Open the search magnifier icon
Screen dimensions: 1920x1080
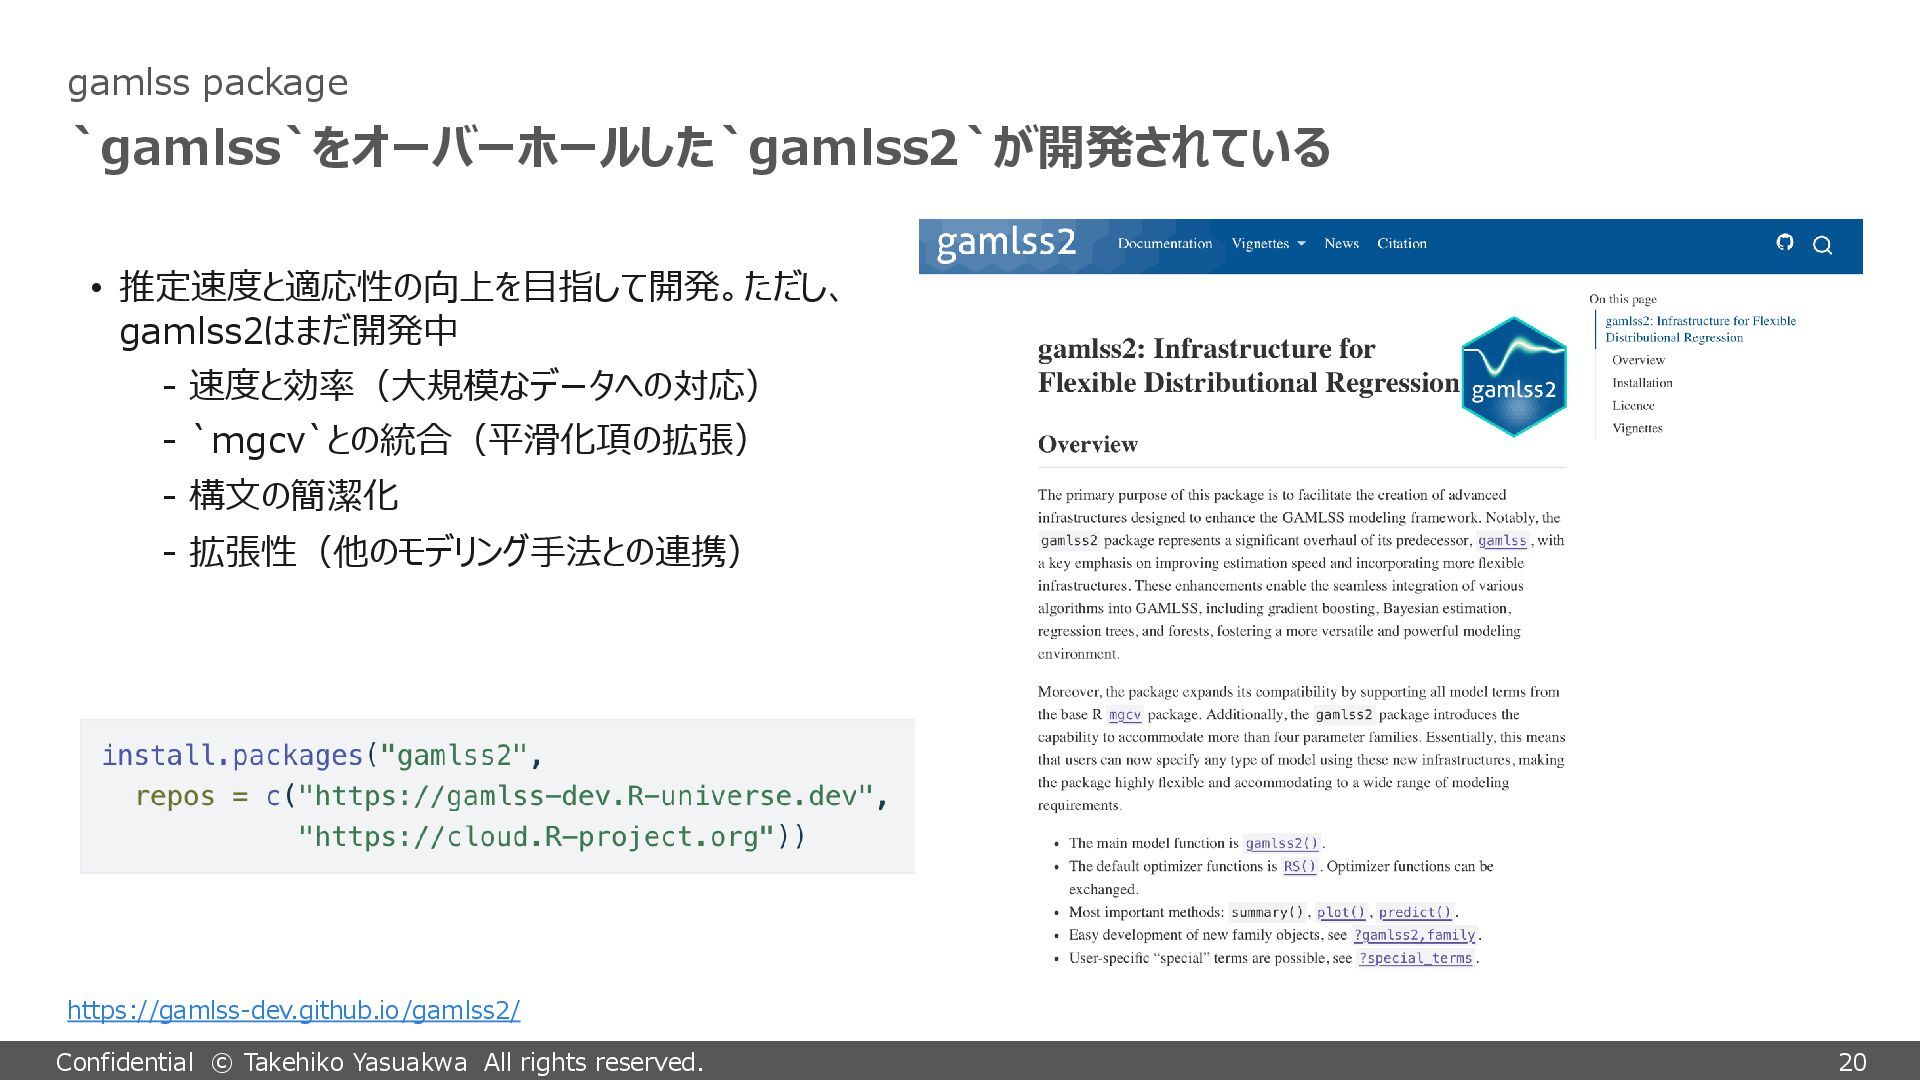tap(1822, 245)
